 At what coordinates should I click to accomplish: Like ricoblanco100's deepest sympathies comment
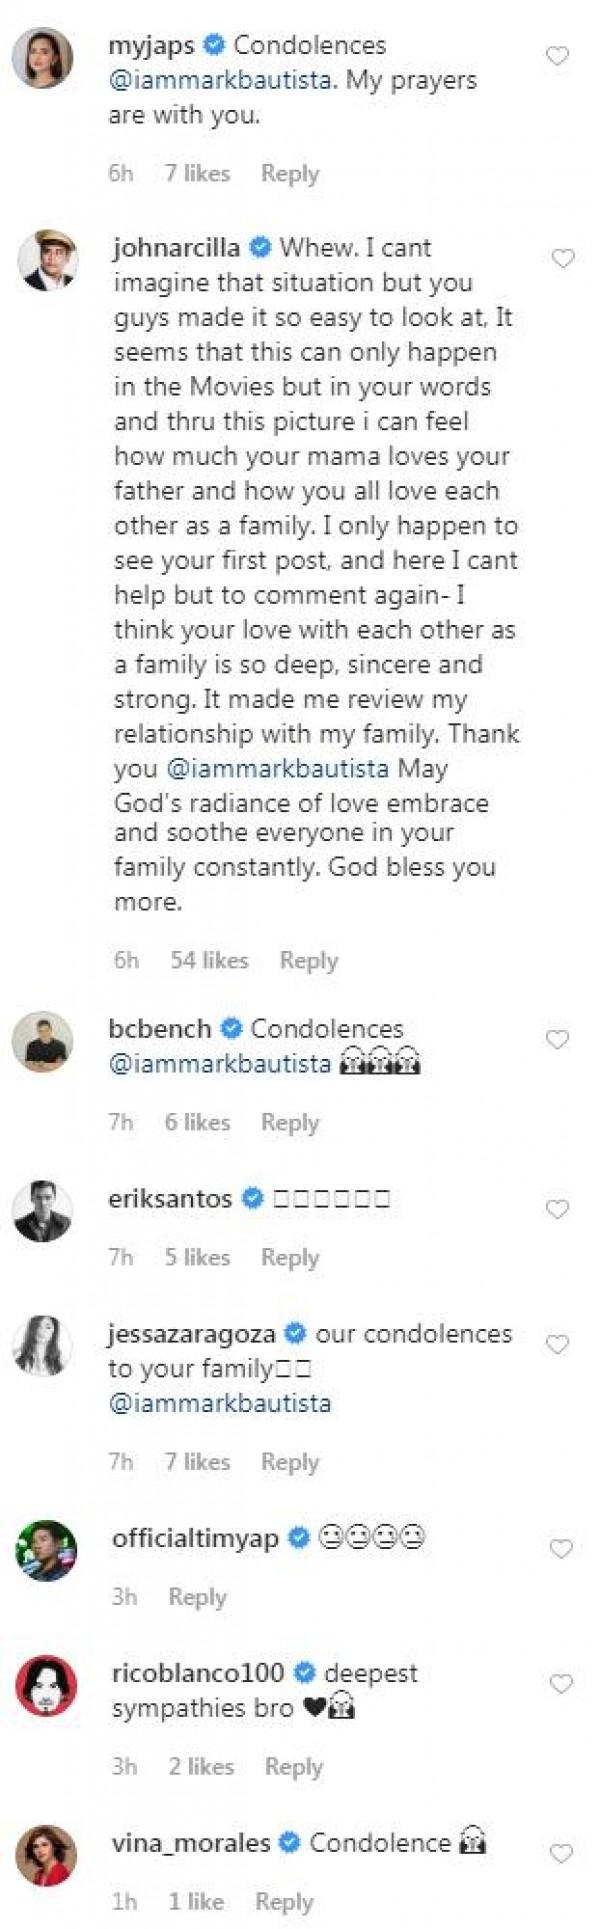pyautogui.click(x=561, y=1684)
